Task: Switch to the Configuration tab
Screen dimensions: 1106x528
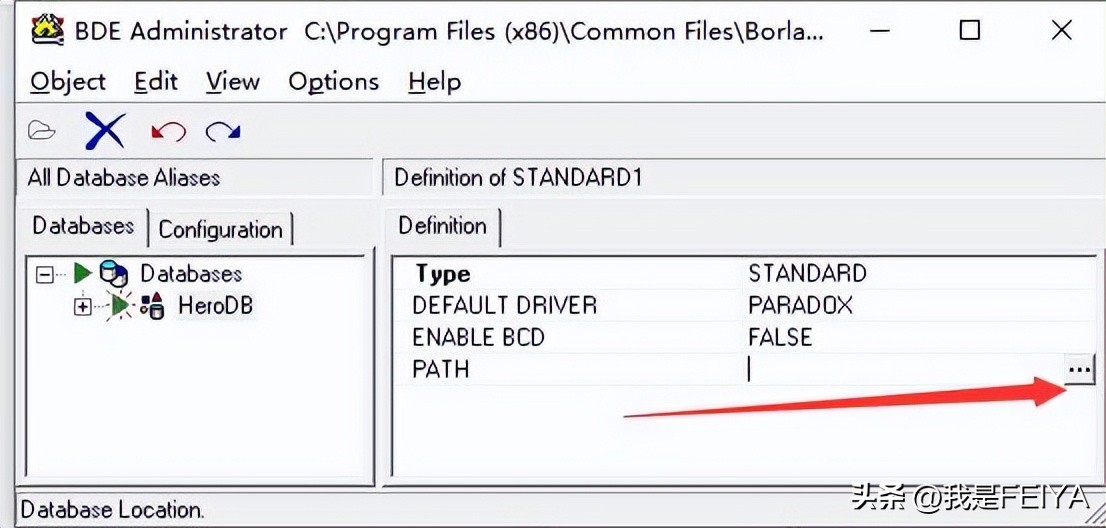Action: [220, 229]
